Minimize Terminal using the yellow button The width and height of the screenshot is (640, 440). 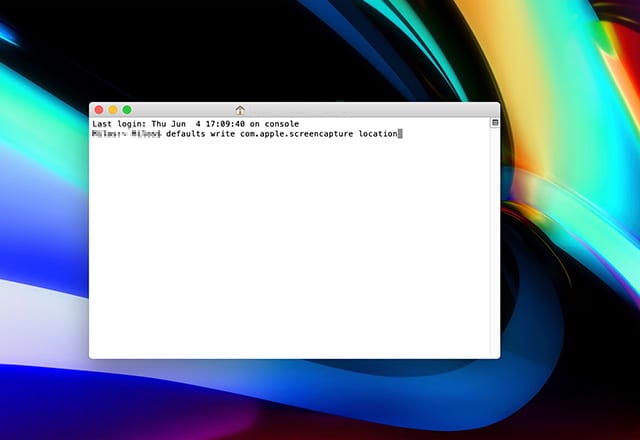pos(113,110)
